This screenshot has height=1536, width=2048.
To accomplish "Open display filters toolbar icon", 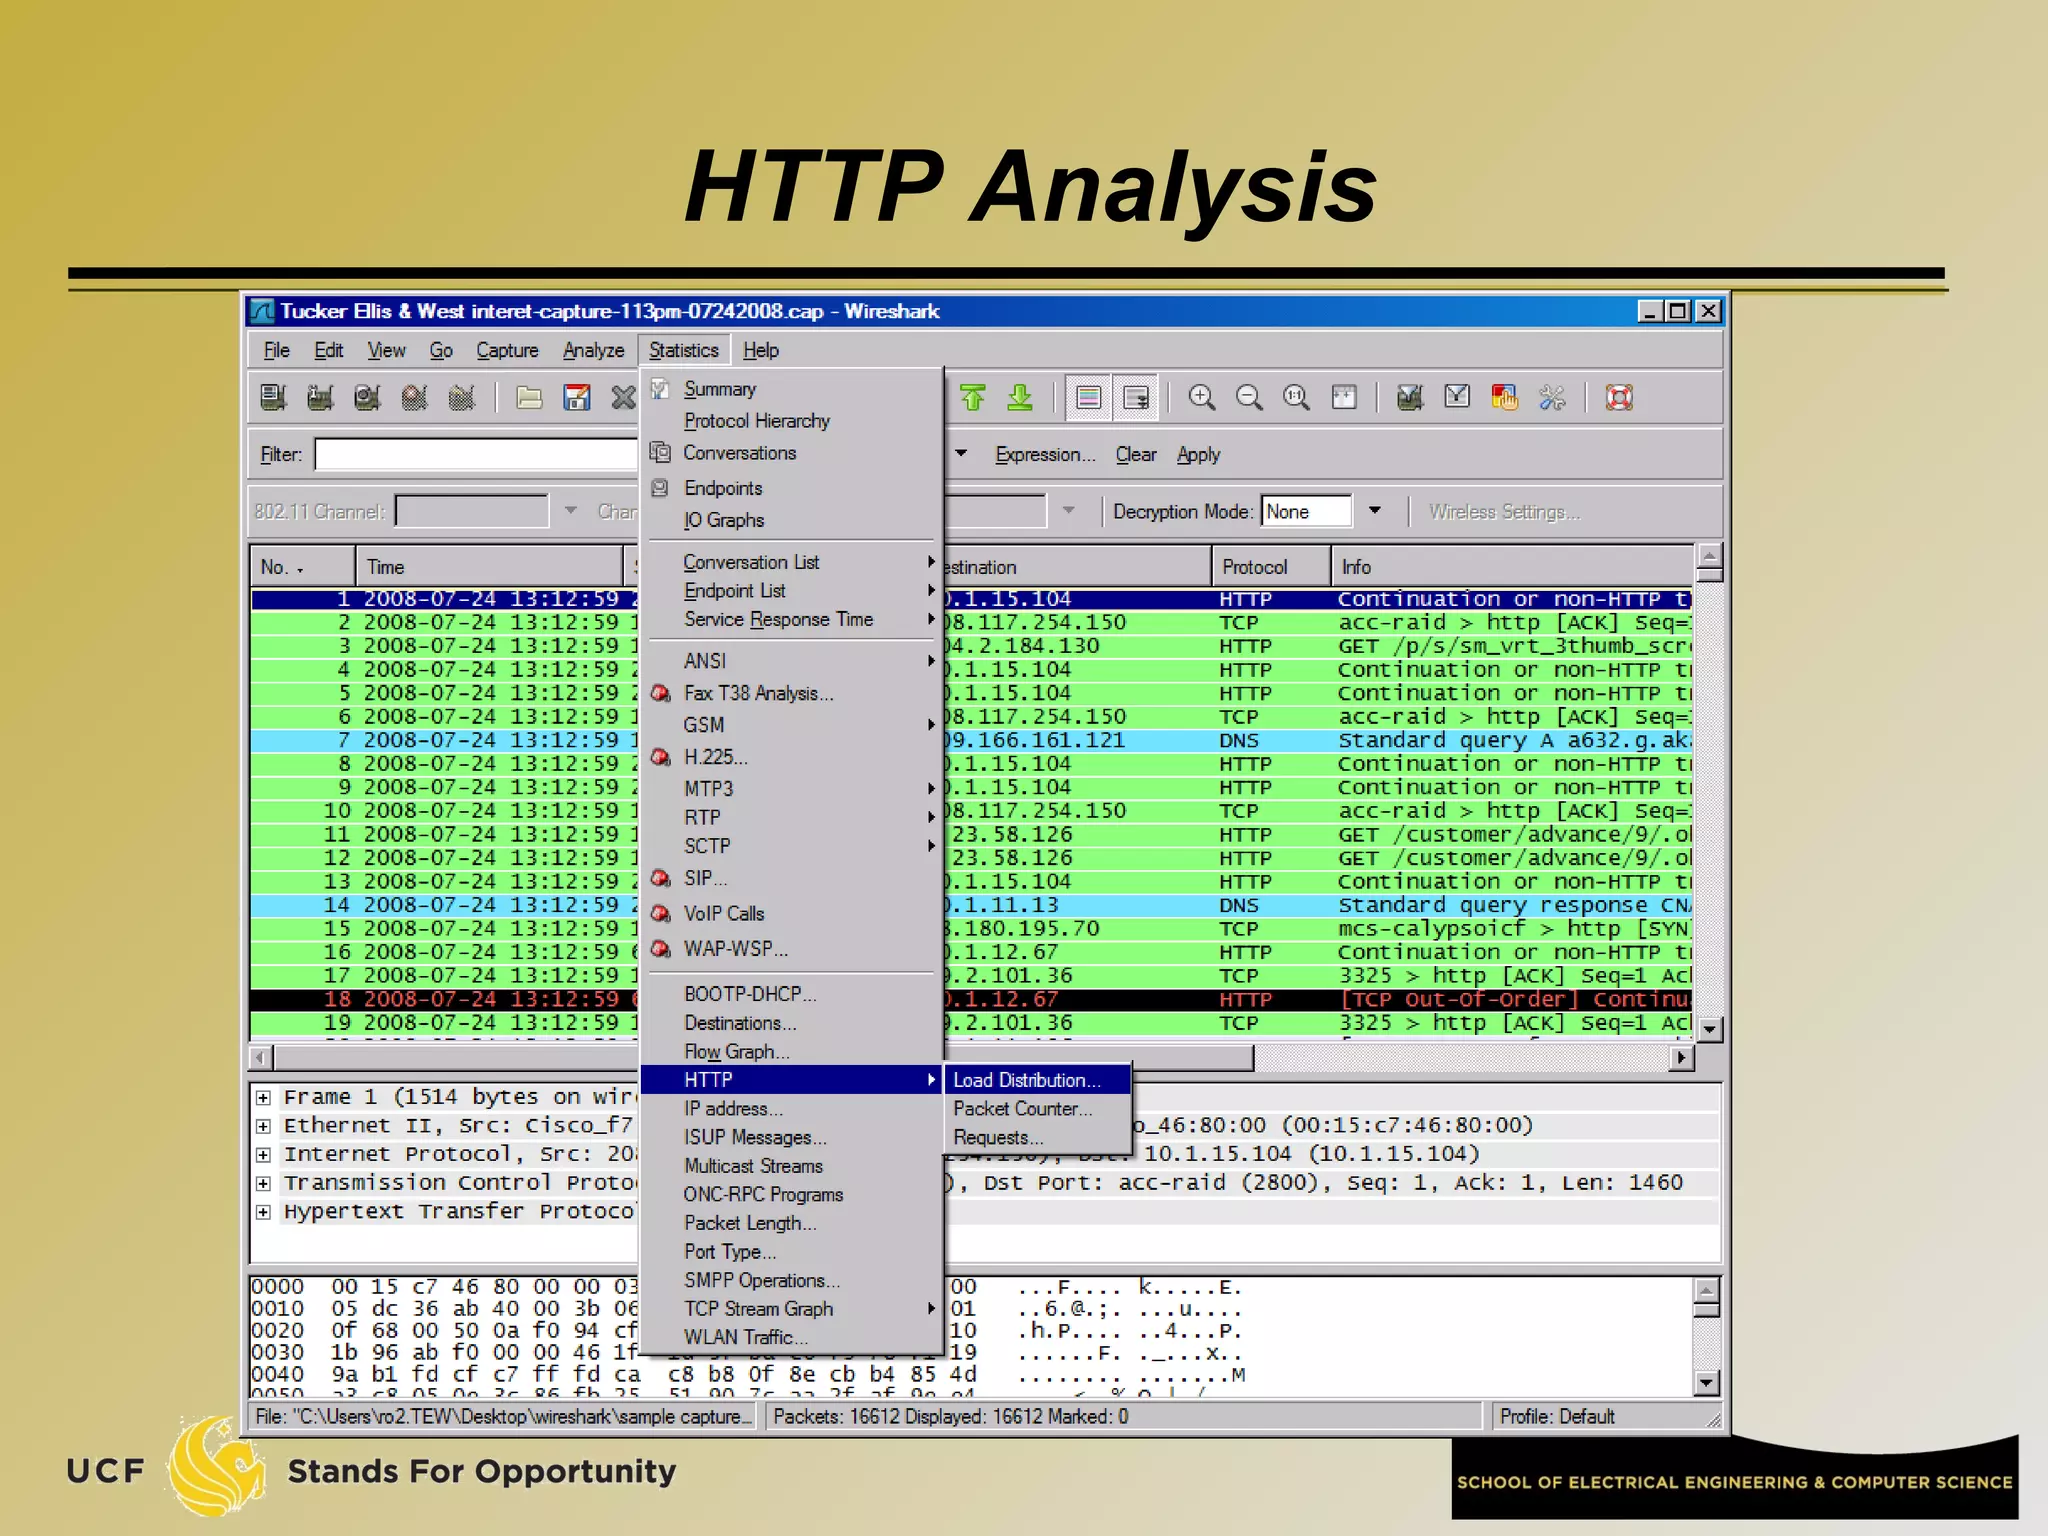I will 1457,398.
